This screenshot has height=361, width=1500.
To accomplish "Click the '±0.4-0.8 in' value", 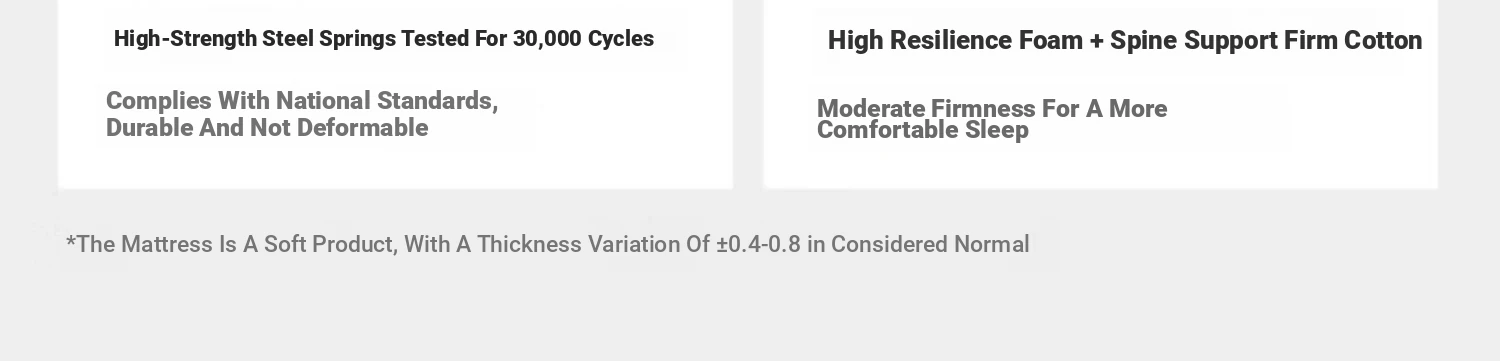I will [x=771, y=245].
